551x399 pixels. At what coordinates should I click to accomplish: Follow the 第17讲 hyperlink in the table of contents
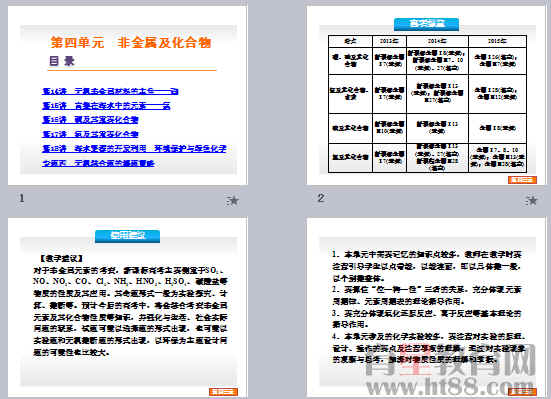click(x=90, y=134)
